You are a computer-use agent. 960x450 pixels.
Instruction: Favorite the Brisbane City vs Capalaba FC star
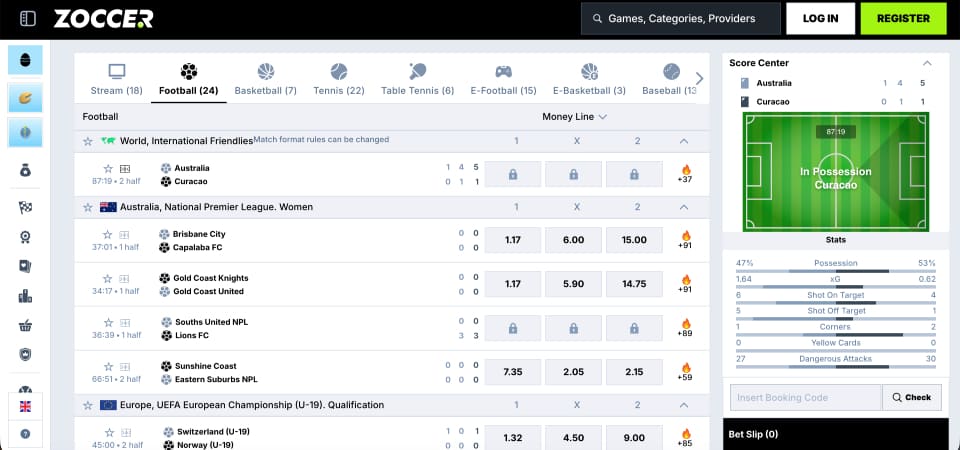108,234
